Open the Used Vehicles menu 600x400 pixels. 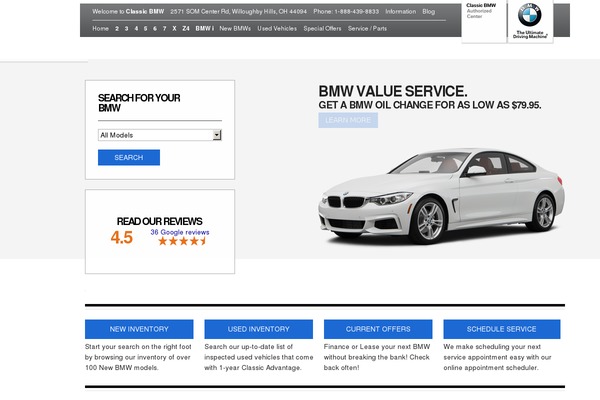tap(277, 29)
